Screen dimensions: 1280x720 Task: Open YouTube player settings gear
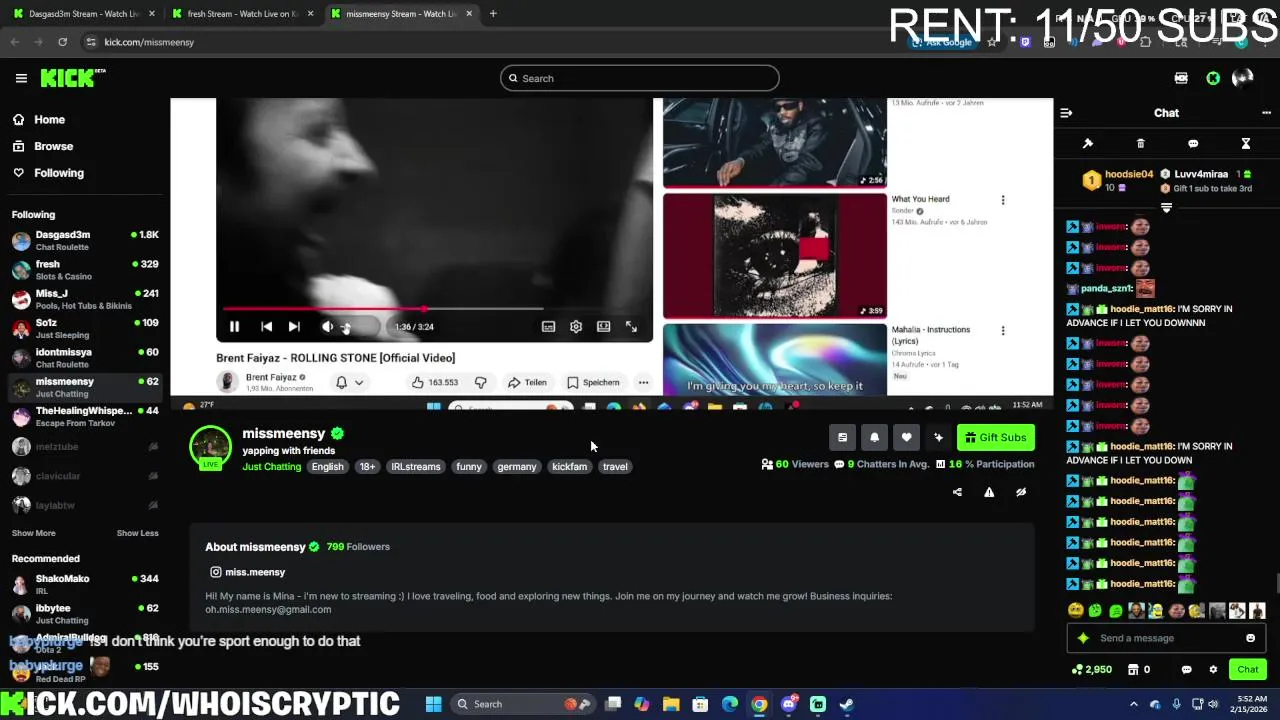(576, 327)
